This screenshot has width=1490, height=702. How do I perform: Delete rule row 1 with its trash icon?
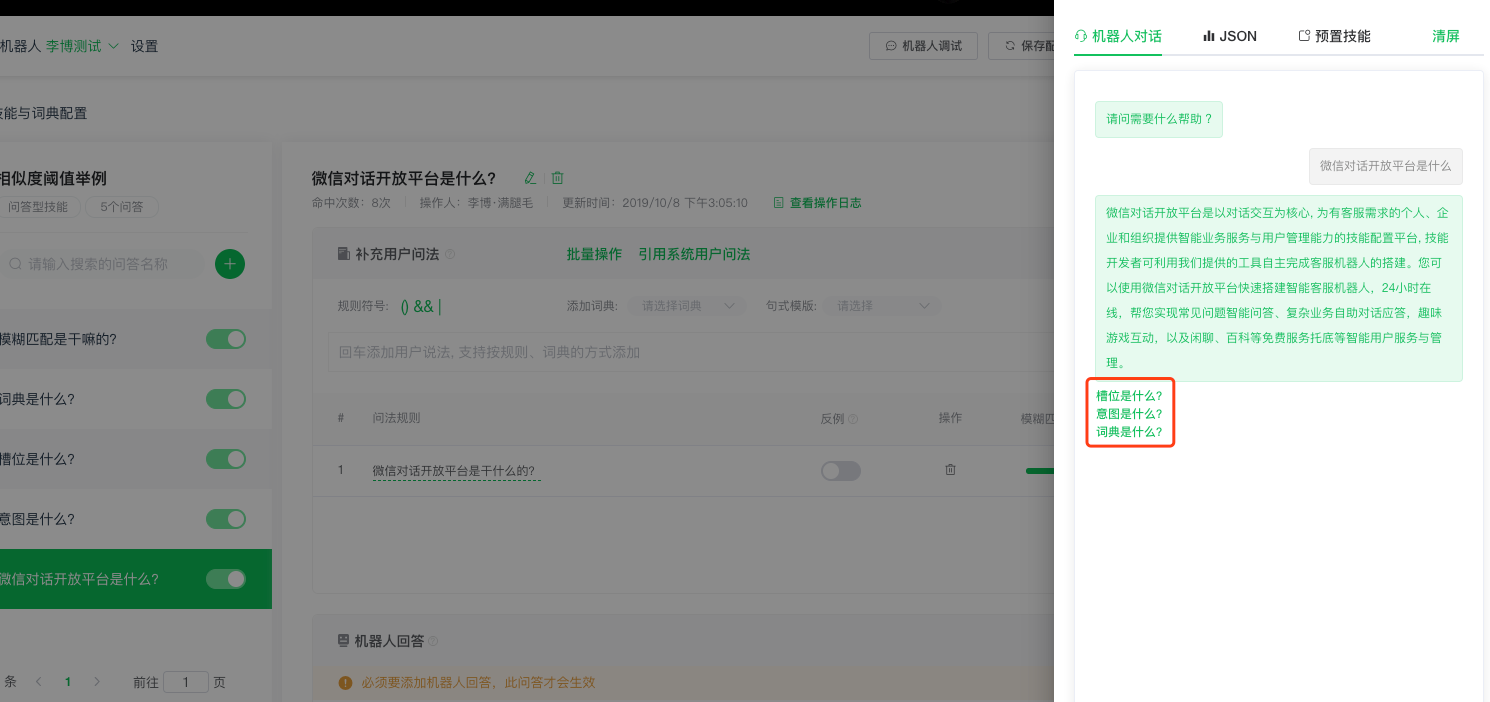950,470
